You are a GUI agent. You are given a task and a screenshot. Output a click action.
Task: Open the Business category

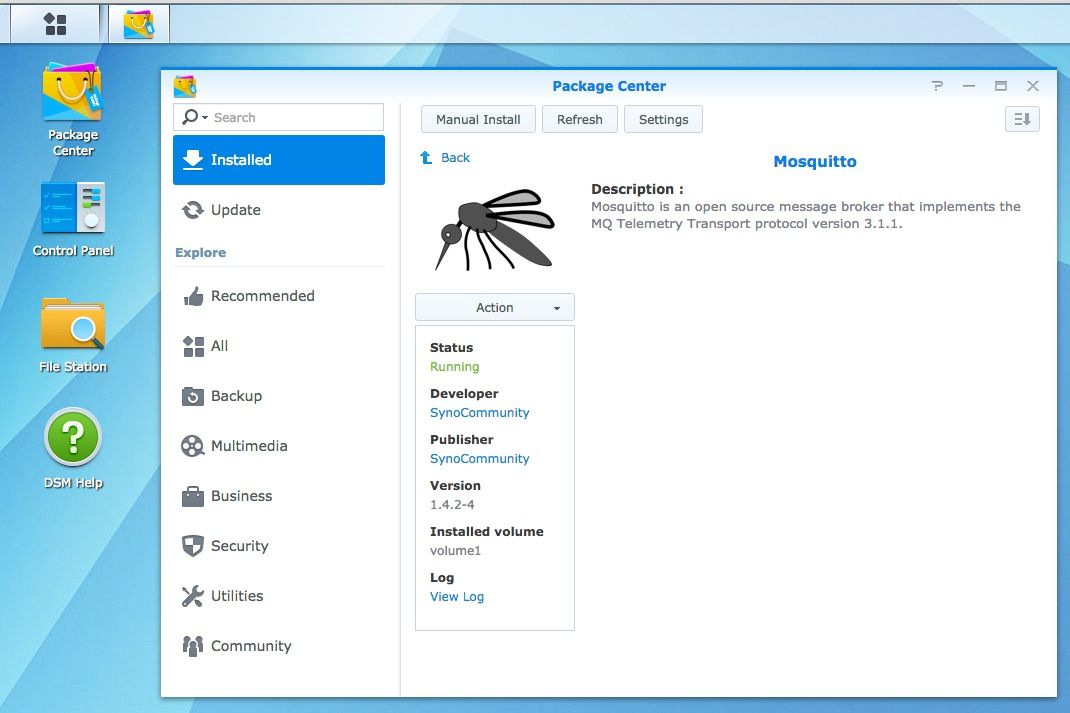tap(278, 496)
